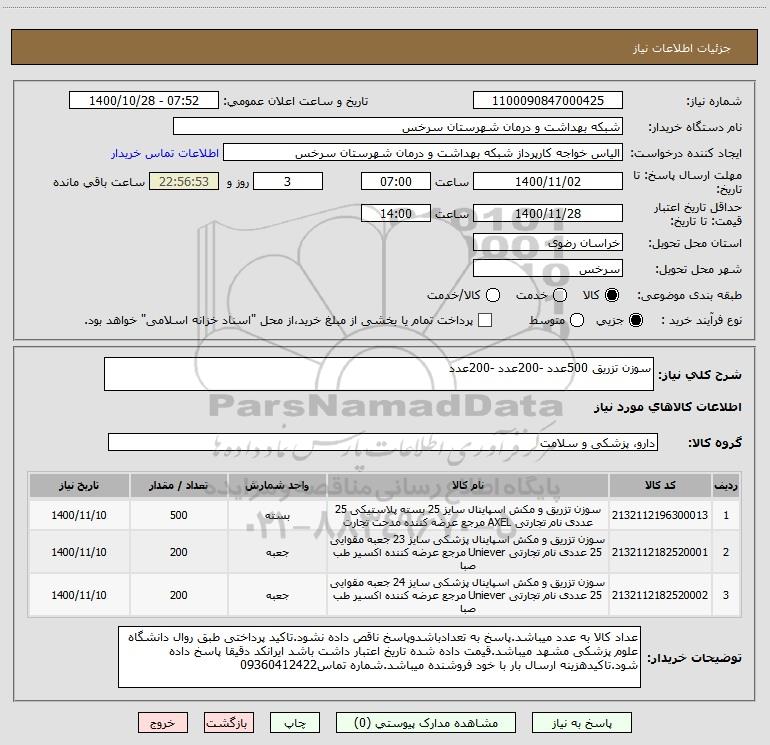Viewport: 770px width, 745px height.
Task: Click the price validity time 14:00
Action: click(396, 213)
